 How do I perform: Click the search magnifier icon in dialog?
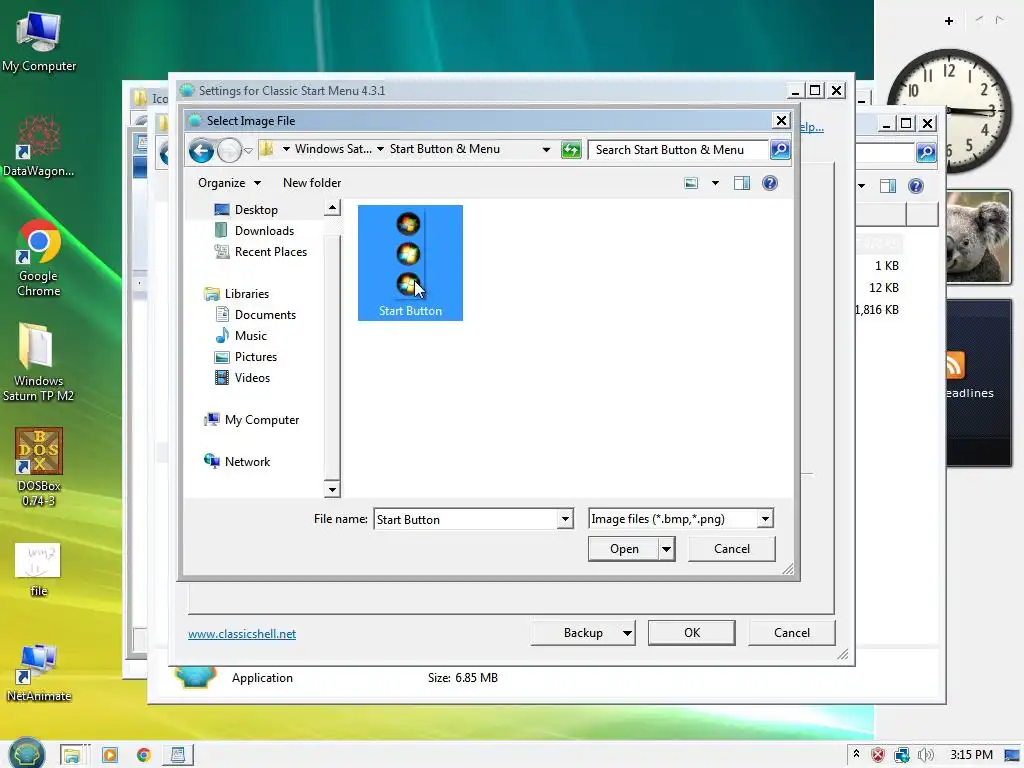tap(780, 150)
